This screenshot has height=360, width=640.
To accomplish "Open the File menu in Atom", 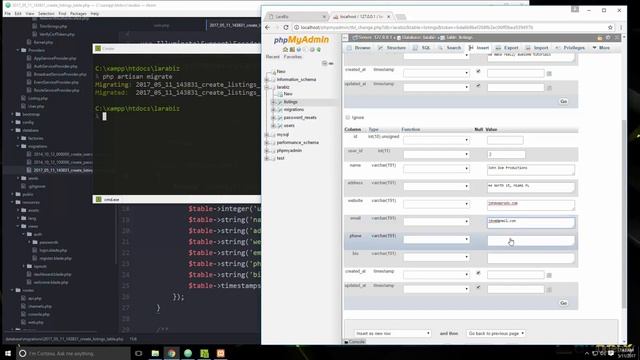I will tap(8, 13).
